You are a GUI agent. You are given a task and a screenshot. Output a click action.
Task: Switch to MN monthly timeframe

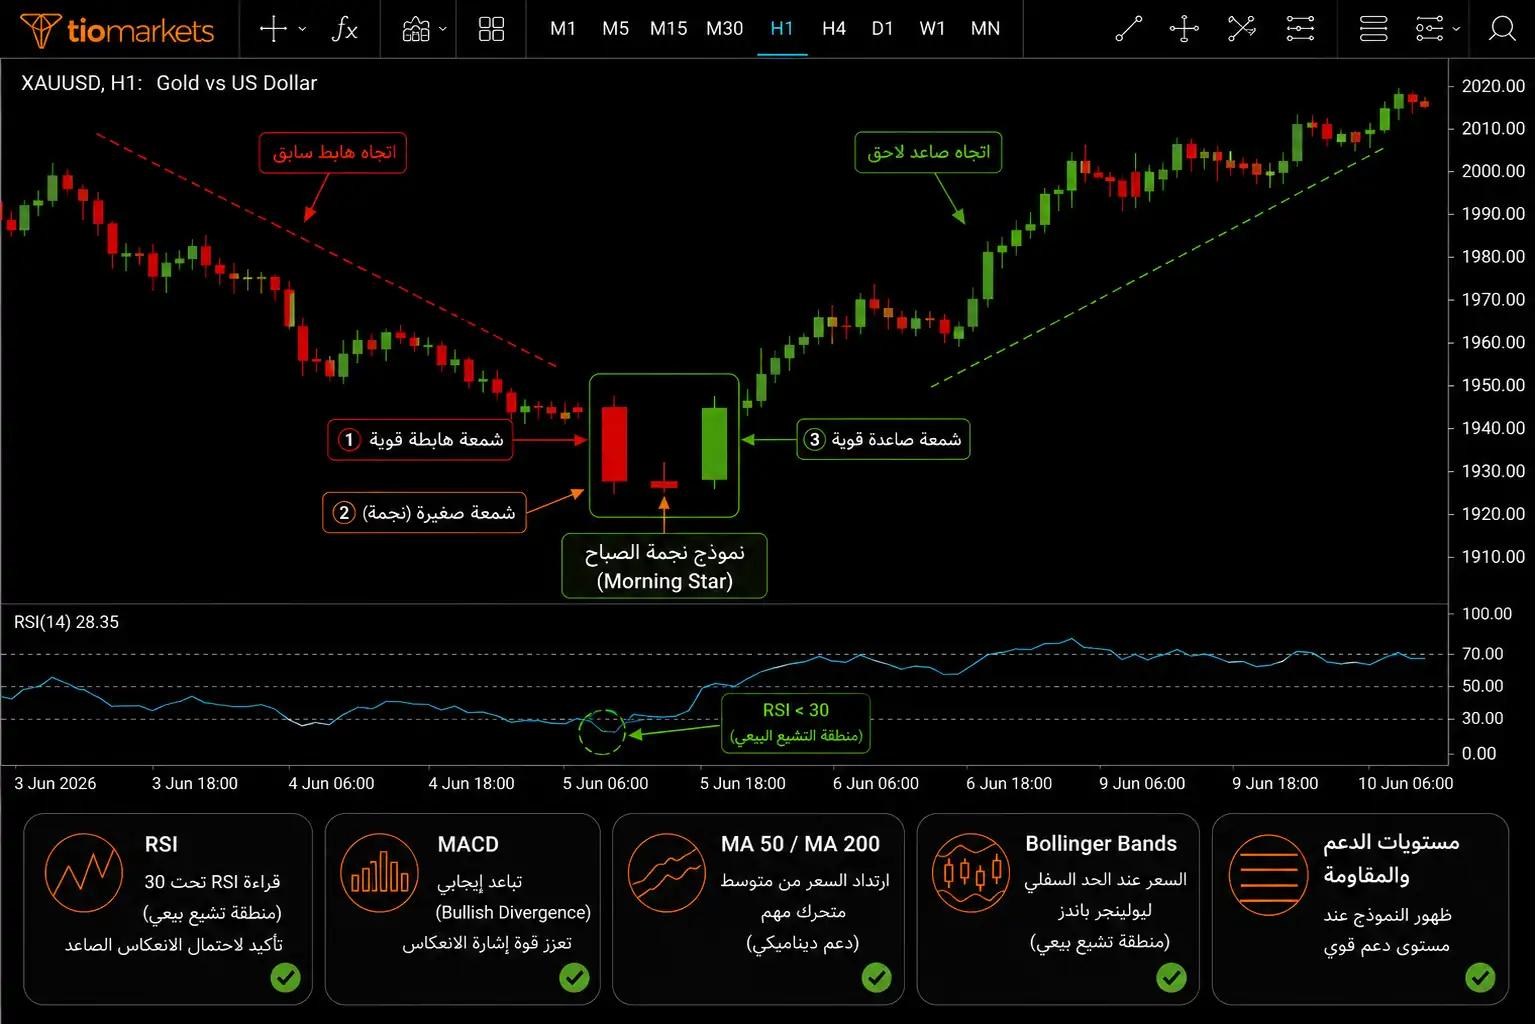985,29
